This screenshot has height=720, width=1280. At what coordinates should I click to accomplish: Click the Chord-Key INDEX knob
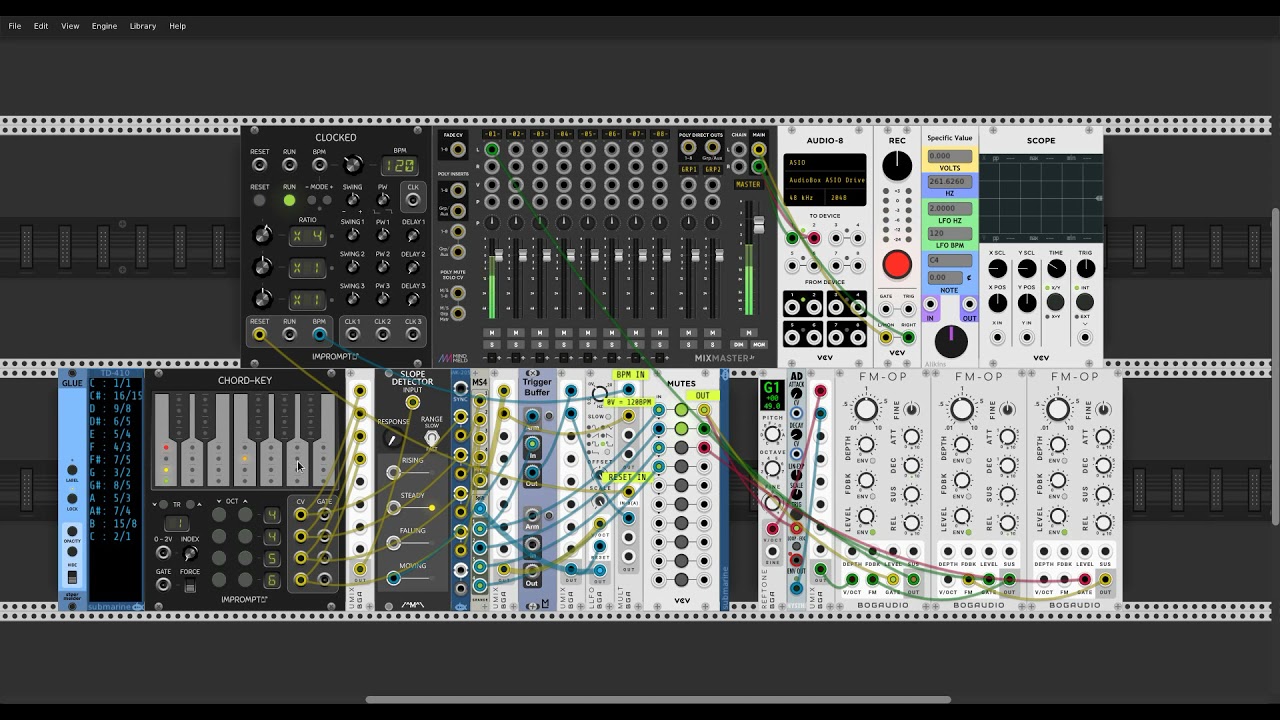pos(190,553)
